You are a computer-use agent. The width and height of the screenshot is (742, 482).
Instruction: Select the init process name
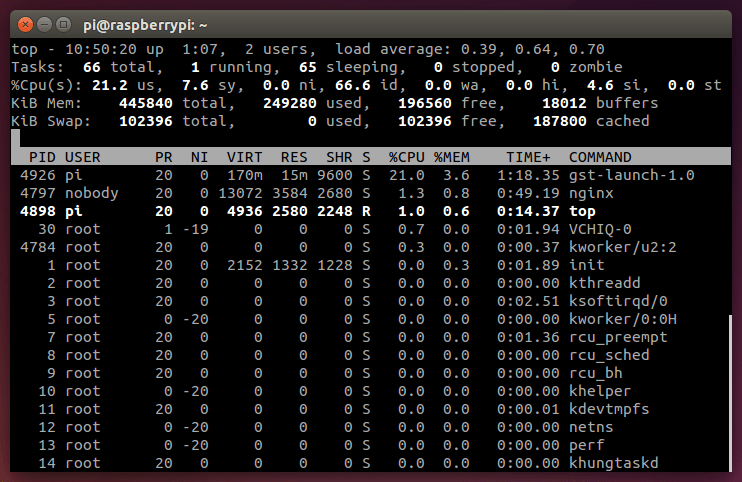587,265
